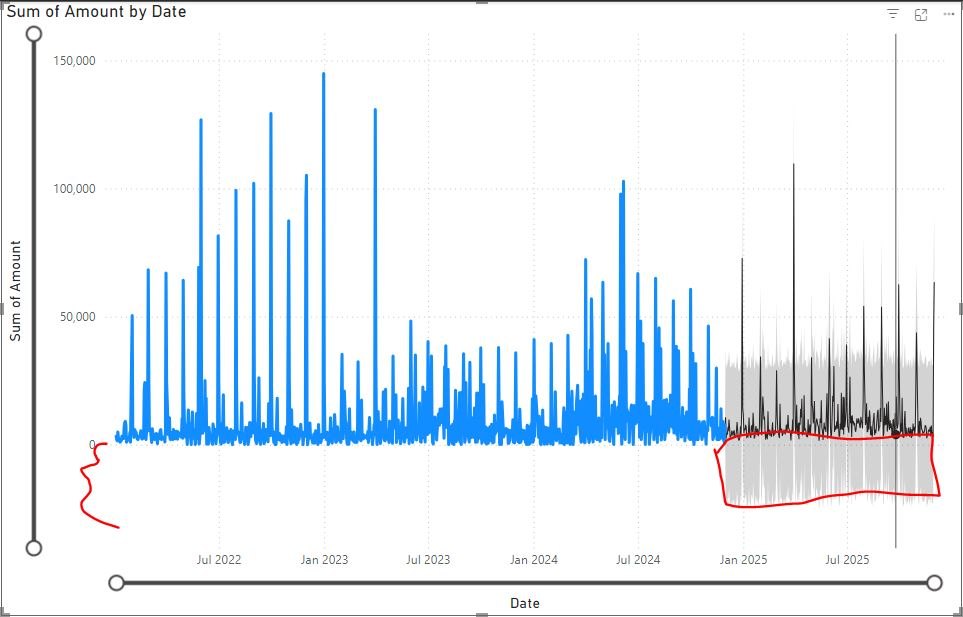Click the right handle of Date zoom slider
This screenshot has width=963, height=617.
[934, 583]
